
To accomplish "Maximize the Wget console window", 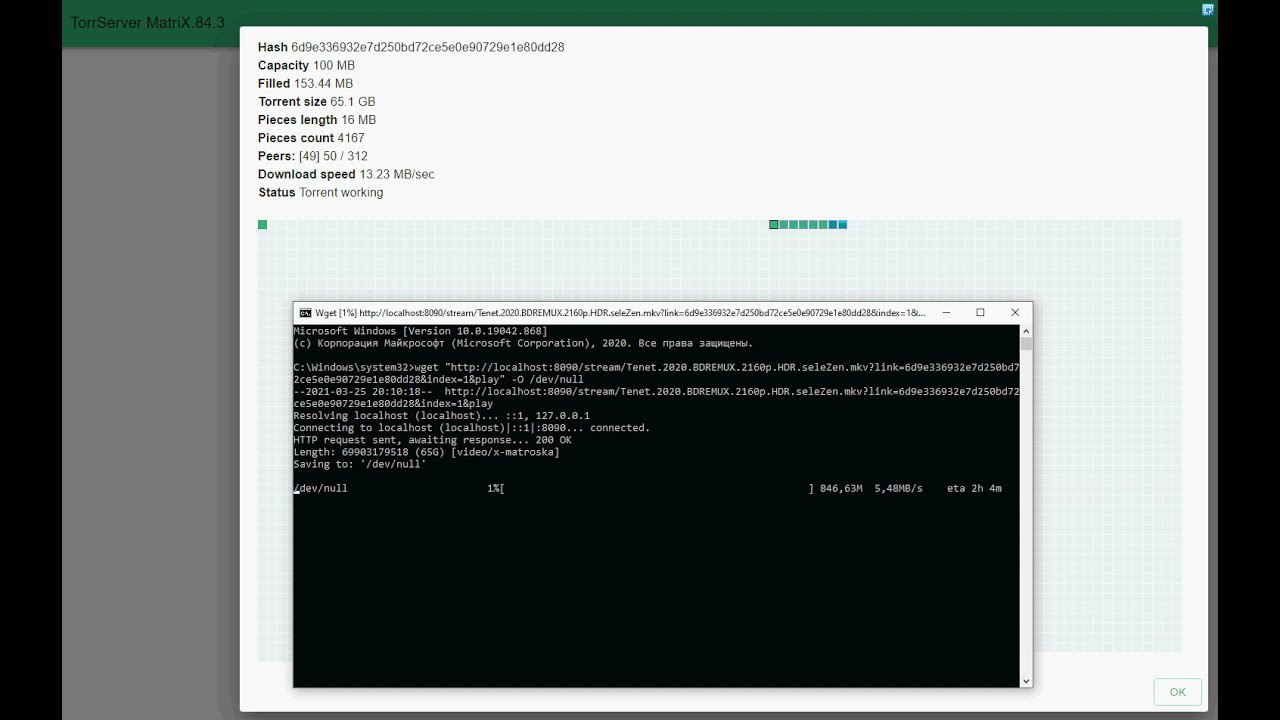I will pos(980,313).
